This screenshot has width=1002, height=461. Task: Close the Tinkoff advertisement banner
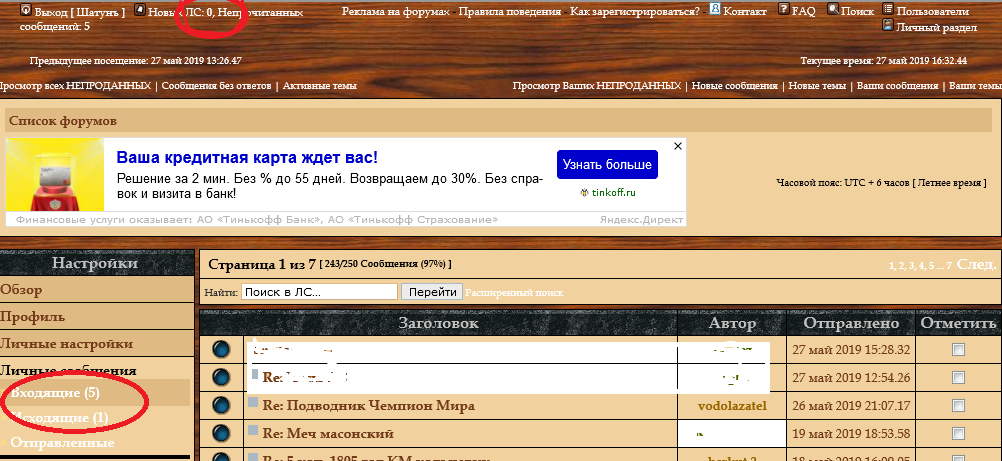(x=677, y=146)
